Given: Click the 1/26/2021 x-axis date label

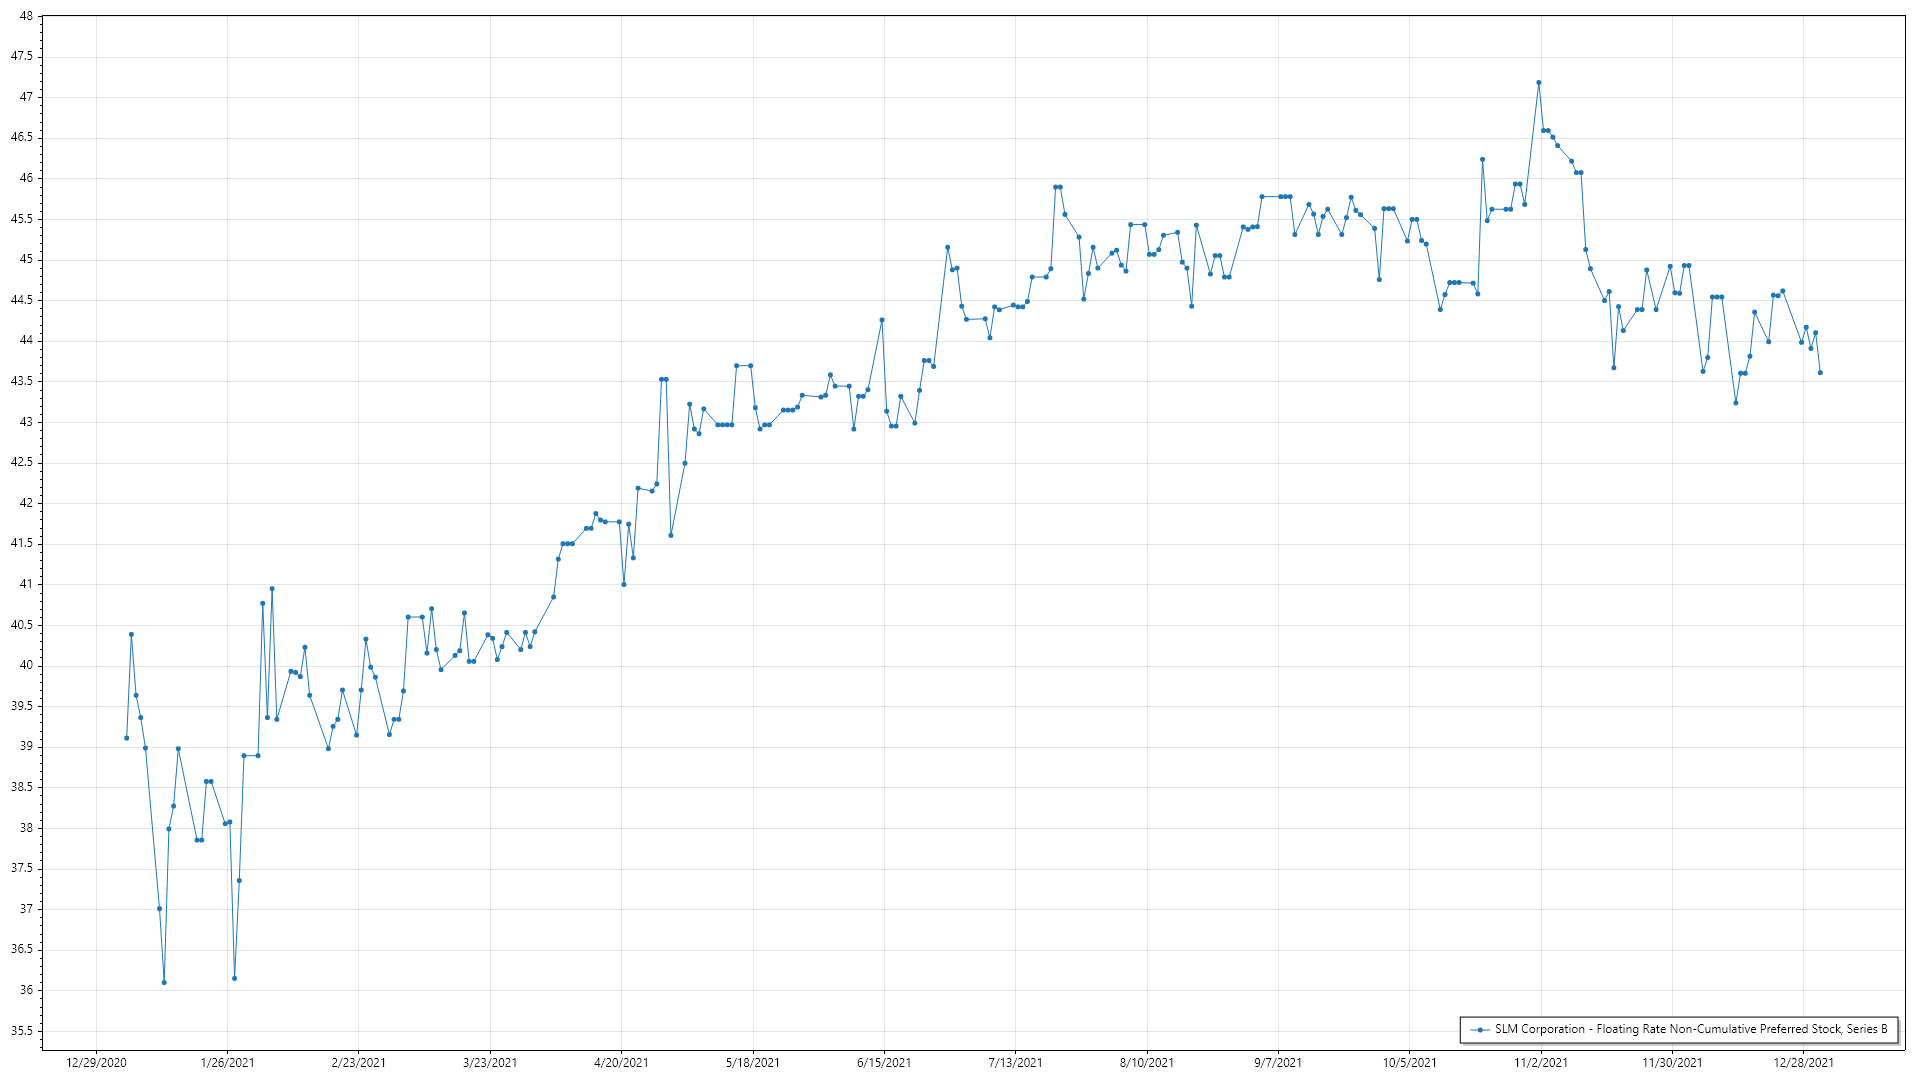Looking at the screenshot, I should 227,1063.
